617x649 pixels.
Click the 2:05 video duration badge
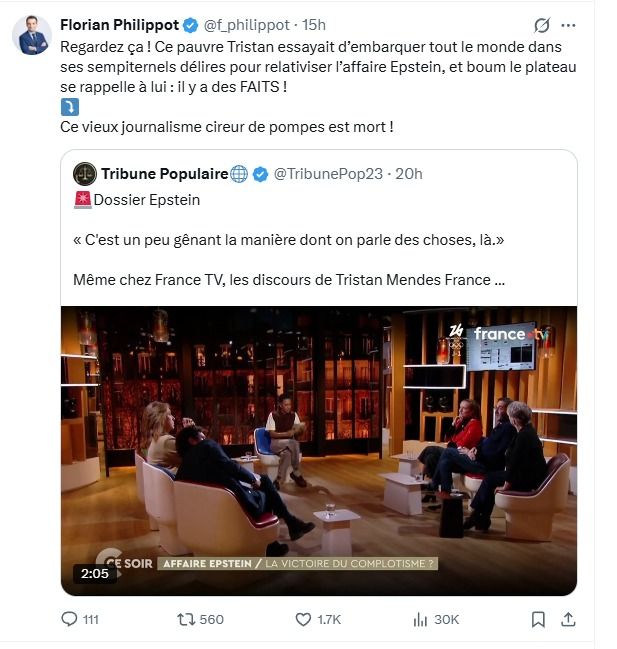pyautogui.click(x=93, y=574)
